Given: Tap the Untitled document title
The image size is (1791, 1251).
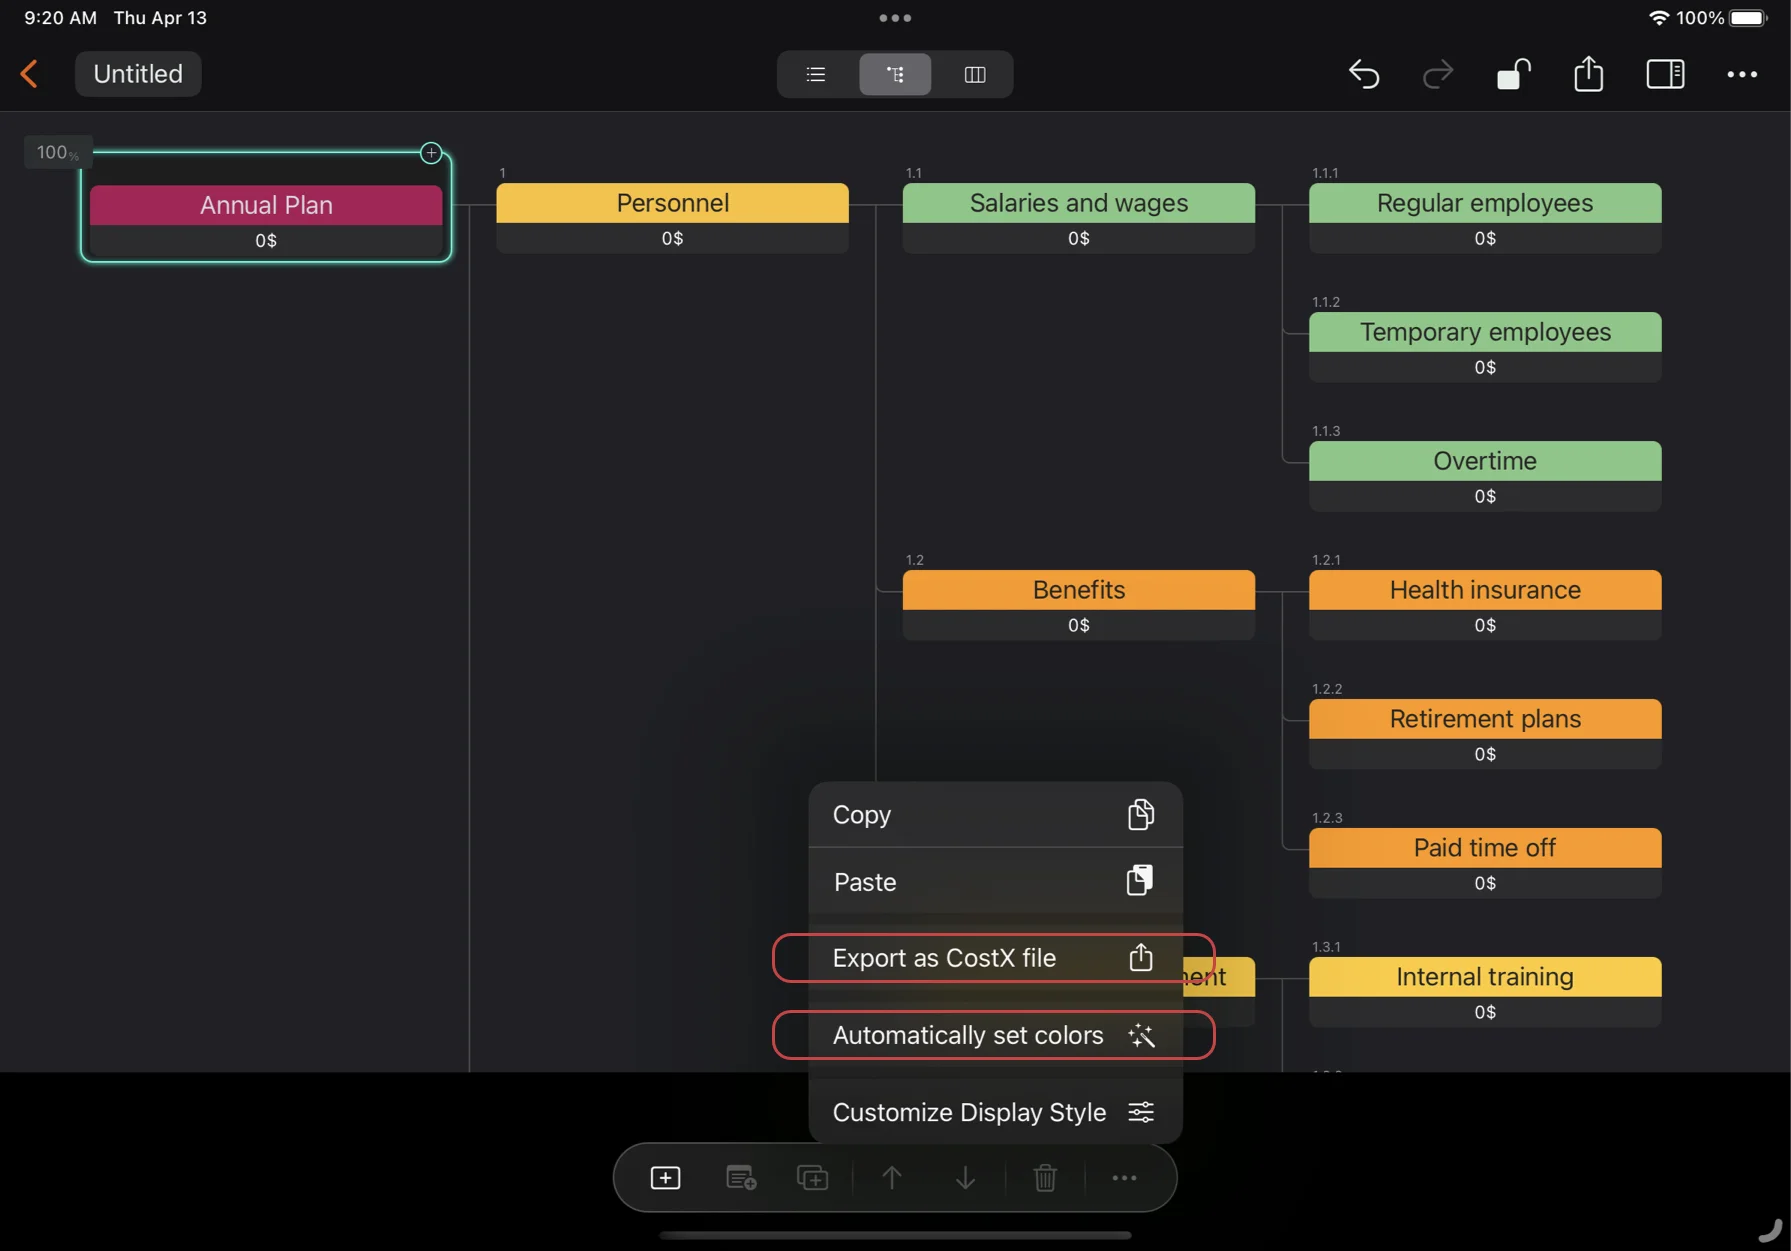Looking at the screenshot, I should (x=138, y=74).
